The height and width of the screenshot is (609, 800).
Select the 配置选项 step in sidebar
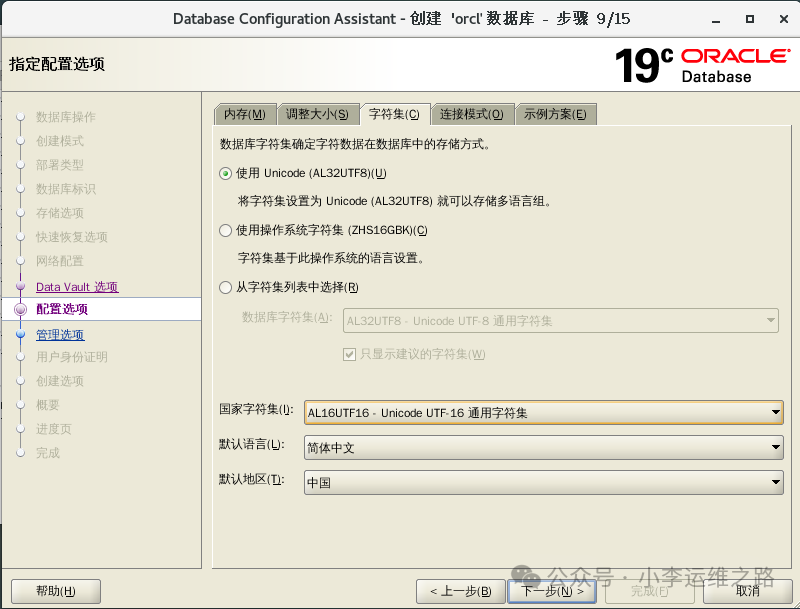[62, 309]
